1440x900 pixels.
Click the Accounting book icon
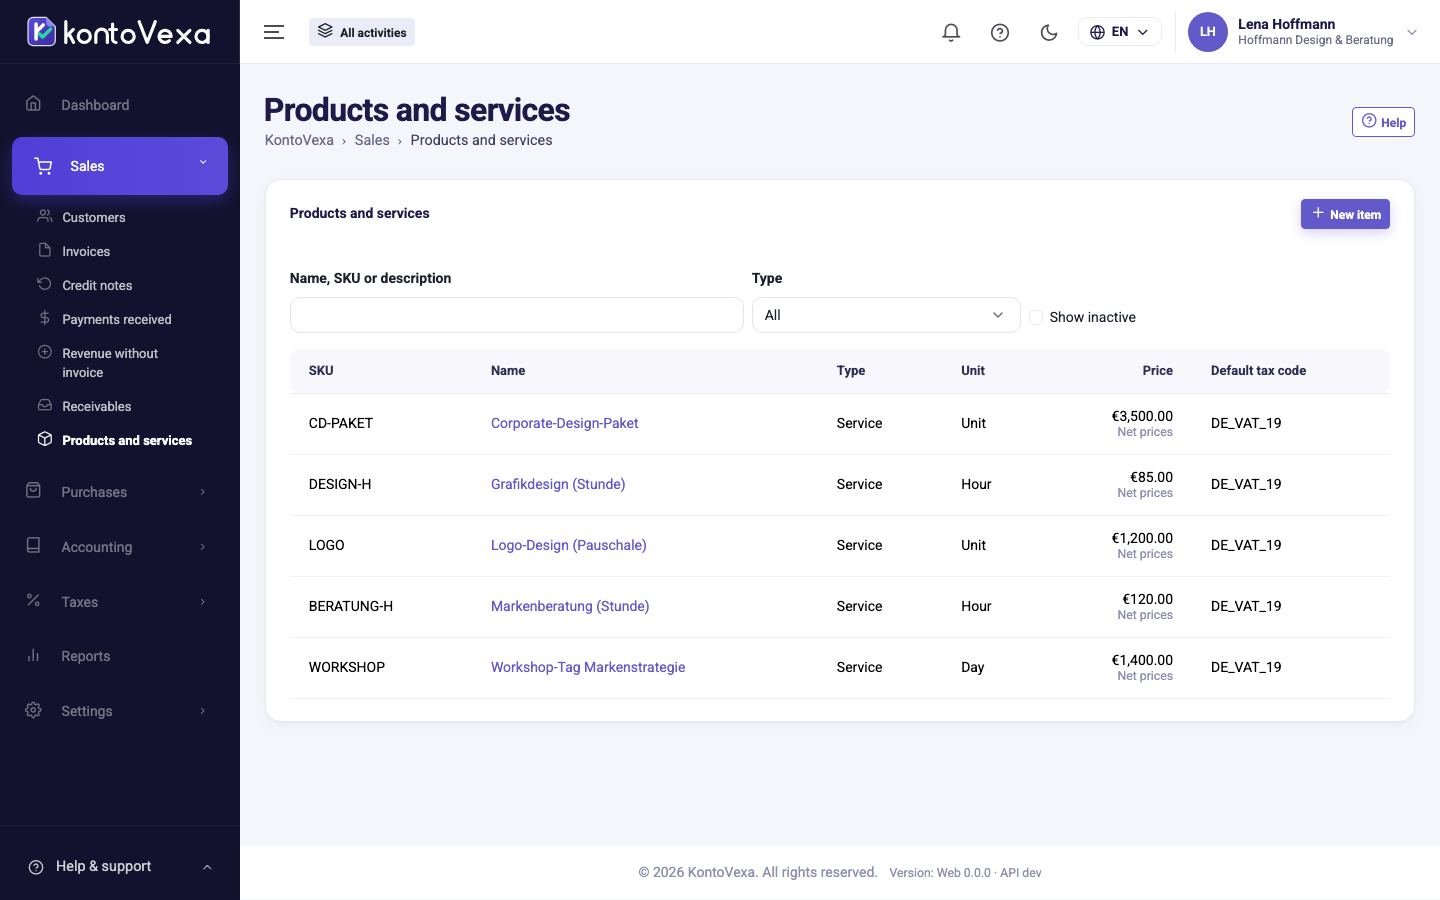pyautogui.click(x=33, y=546)
